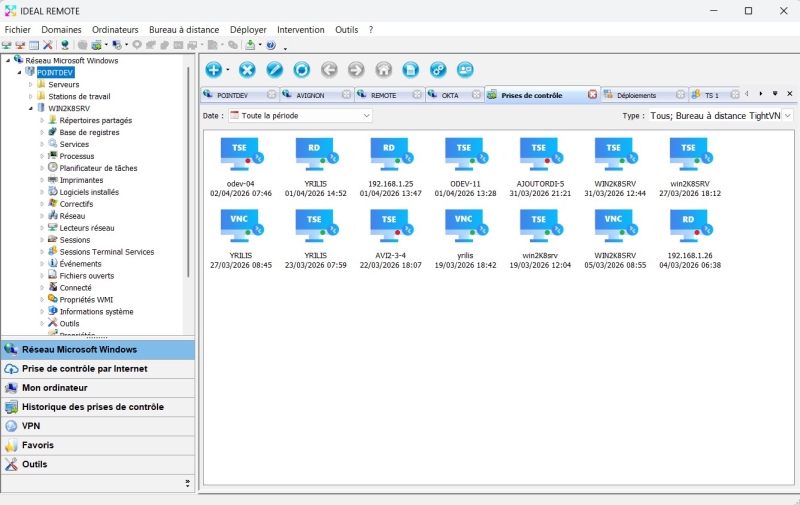Image resolution: width=800 pixels, height=505 pixels.
Task: Open the odev-04 TSE session thumbnail
Action: pos(240,154)
